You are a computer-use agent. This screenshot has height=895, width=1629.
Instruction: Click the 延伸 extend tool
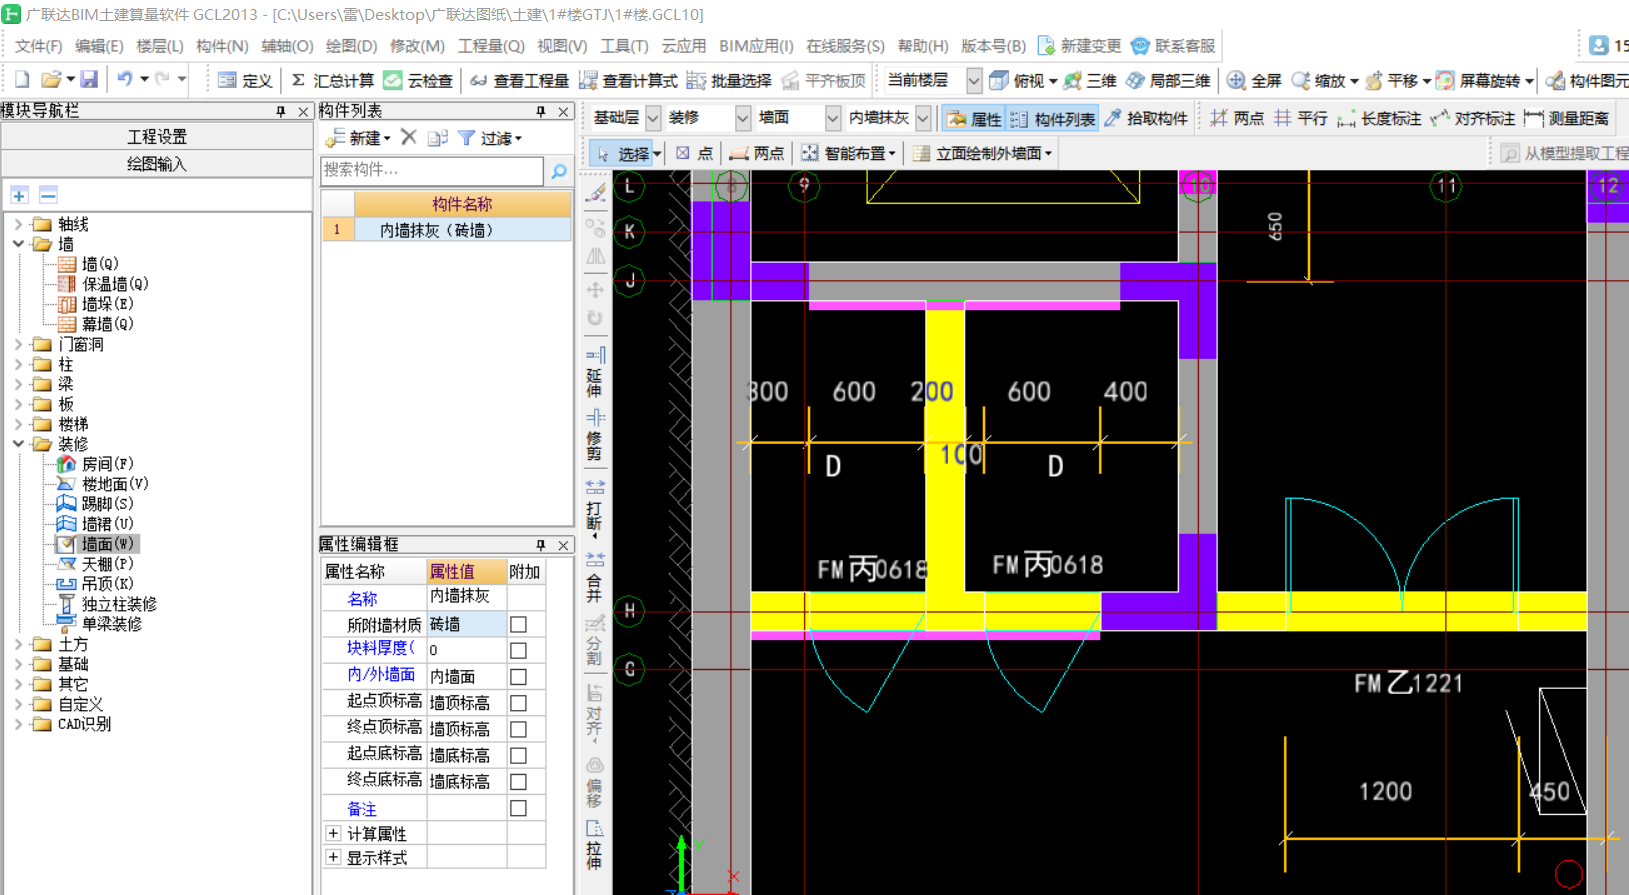click(595, 372)
